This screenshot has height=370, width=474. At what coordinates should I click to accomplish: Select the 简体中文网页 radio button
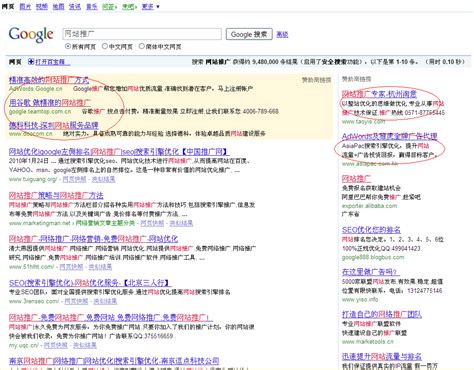pyautogui.click(x=142, y=46)
